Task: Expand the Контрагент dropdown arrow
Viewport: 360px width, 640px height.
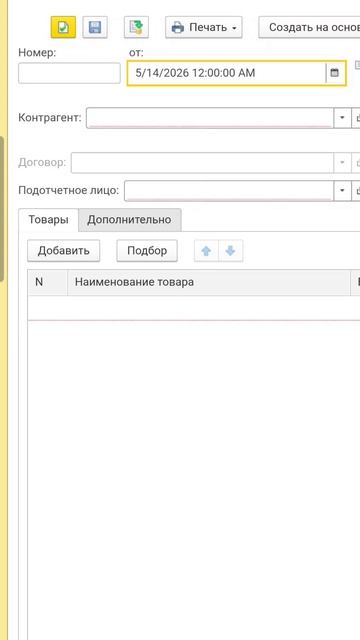Action: click(342, 118)
